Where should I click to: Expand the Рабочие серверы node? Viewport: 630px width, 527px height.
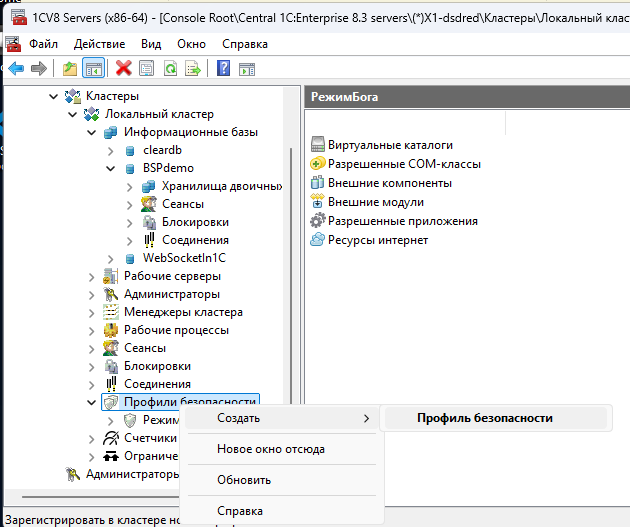(x=92, y=277)
